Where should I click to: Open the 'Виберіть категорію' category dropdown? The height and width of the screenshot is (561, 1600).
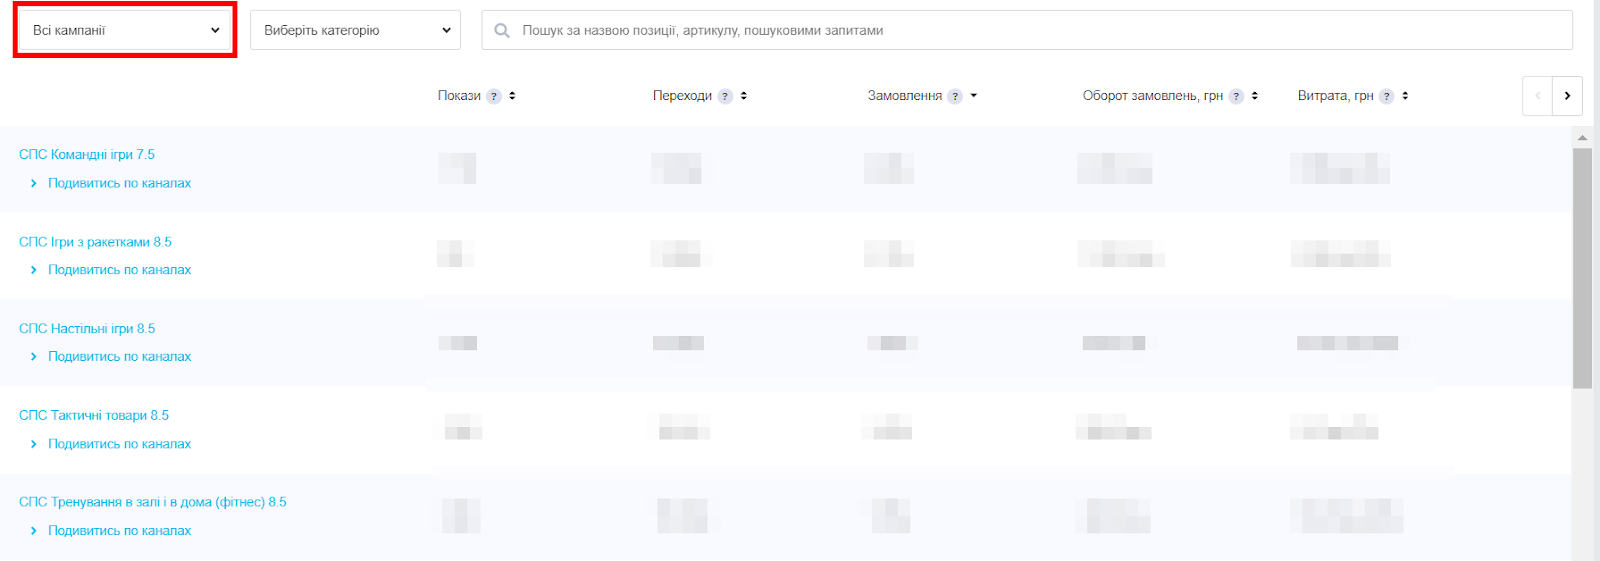[x=355, y=30]
